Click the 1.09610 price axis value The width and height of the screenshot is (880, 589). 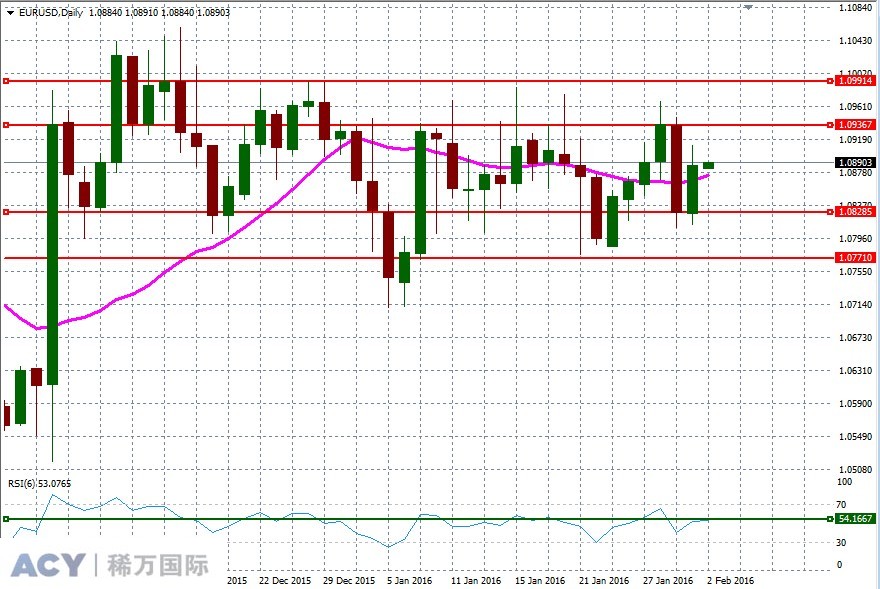click(856, 107)
